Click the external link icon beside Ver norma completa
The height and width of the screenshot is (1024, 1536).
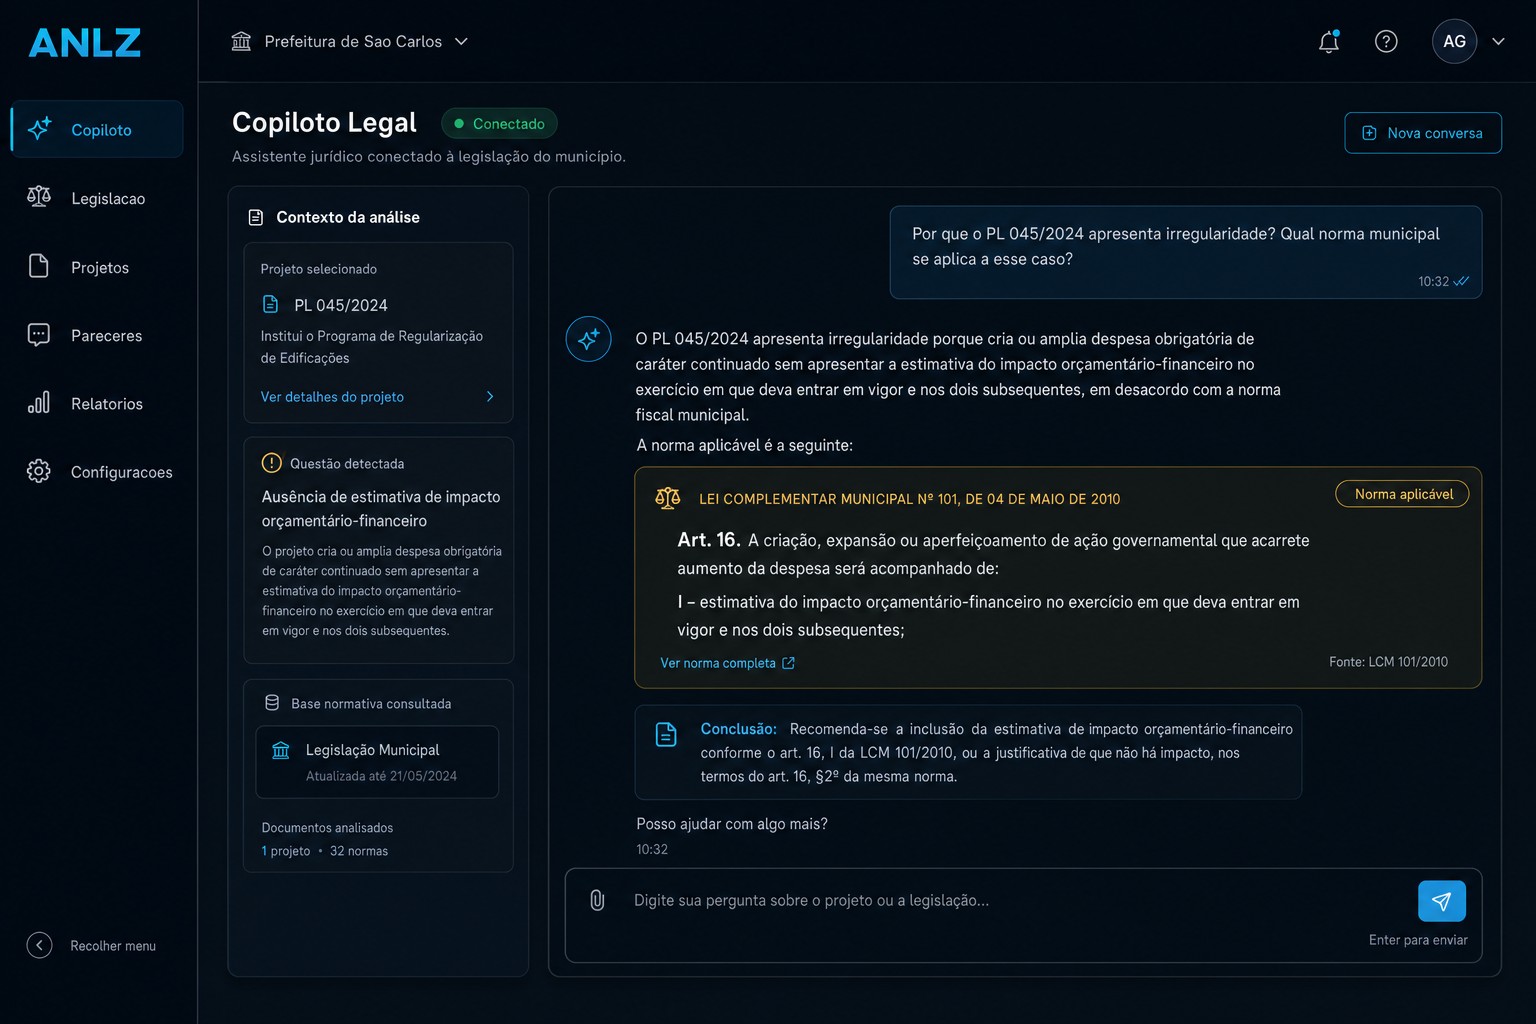pos(788,663)
